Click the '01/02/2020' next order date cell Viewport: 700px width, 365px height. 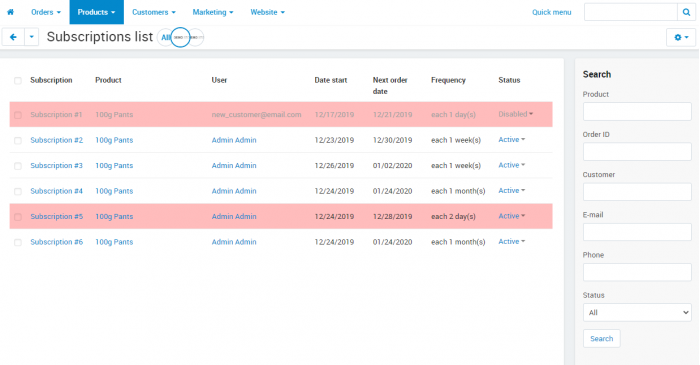(x=392, y=166)
